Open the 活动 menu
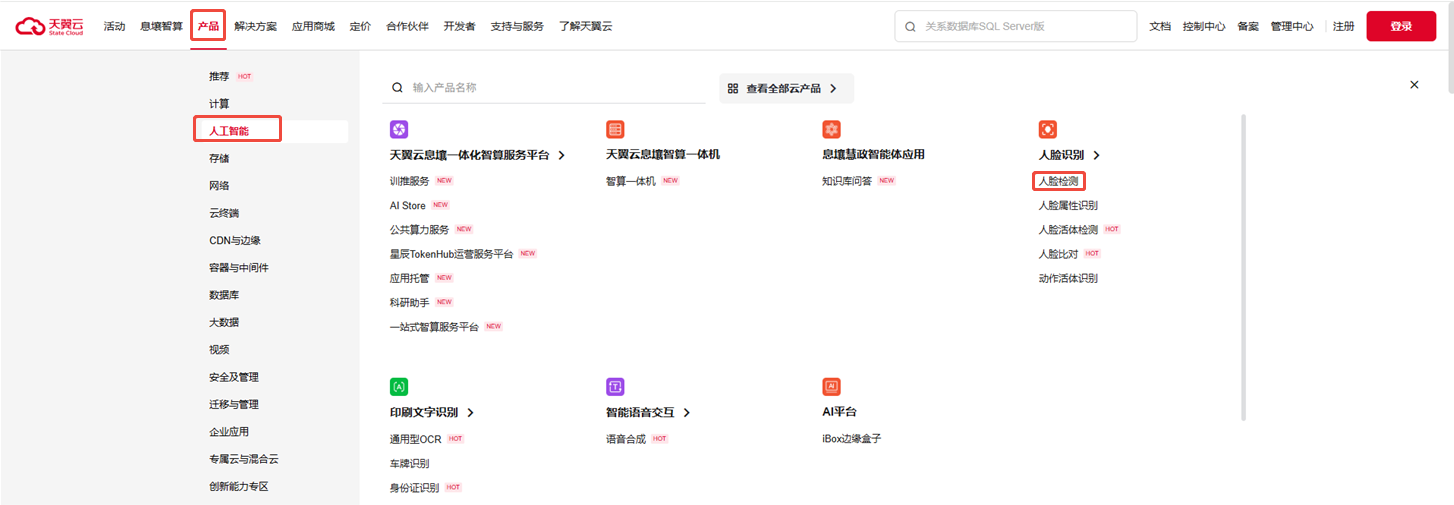 click(x=114, y=26)
